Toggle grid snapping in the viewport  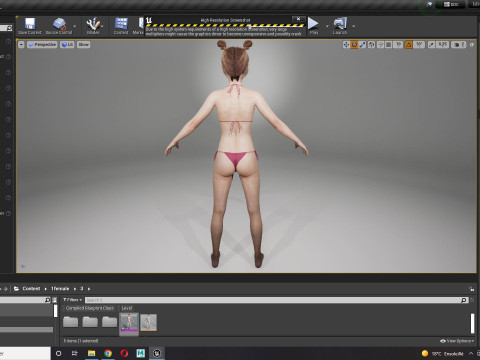388,45
